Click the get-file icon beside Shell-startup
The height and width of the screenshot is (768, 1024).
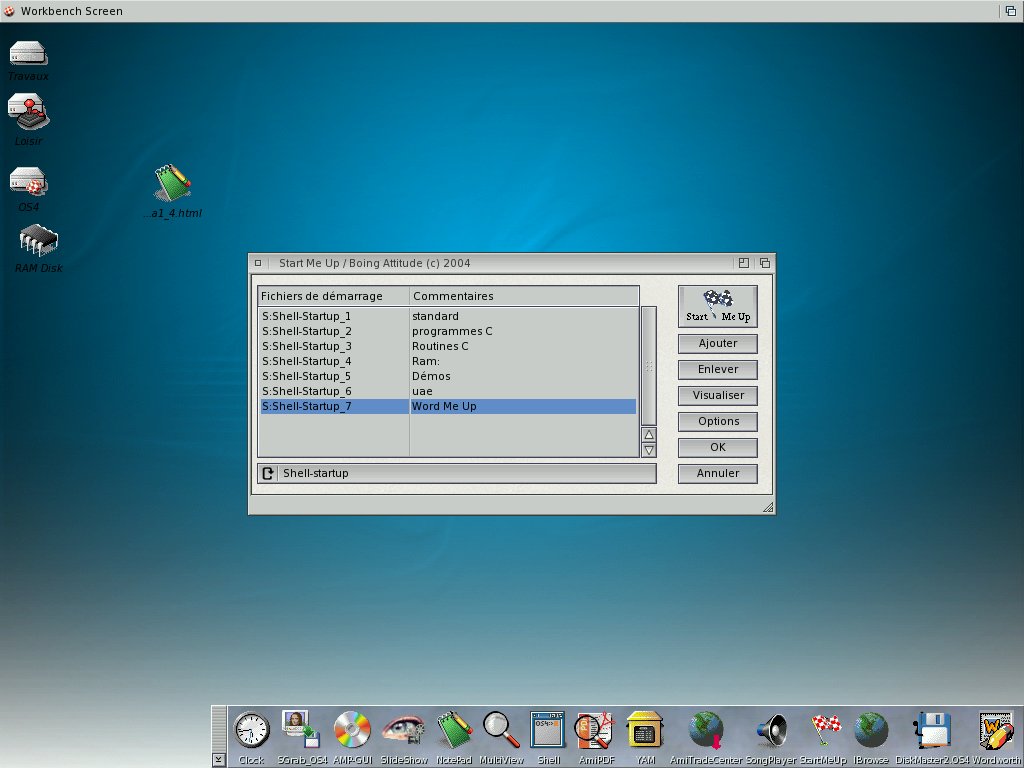coord(268,473)
